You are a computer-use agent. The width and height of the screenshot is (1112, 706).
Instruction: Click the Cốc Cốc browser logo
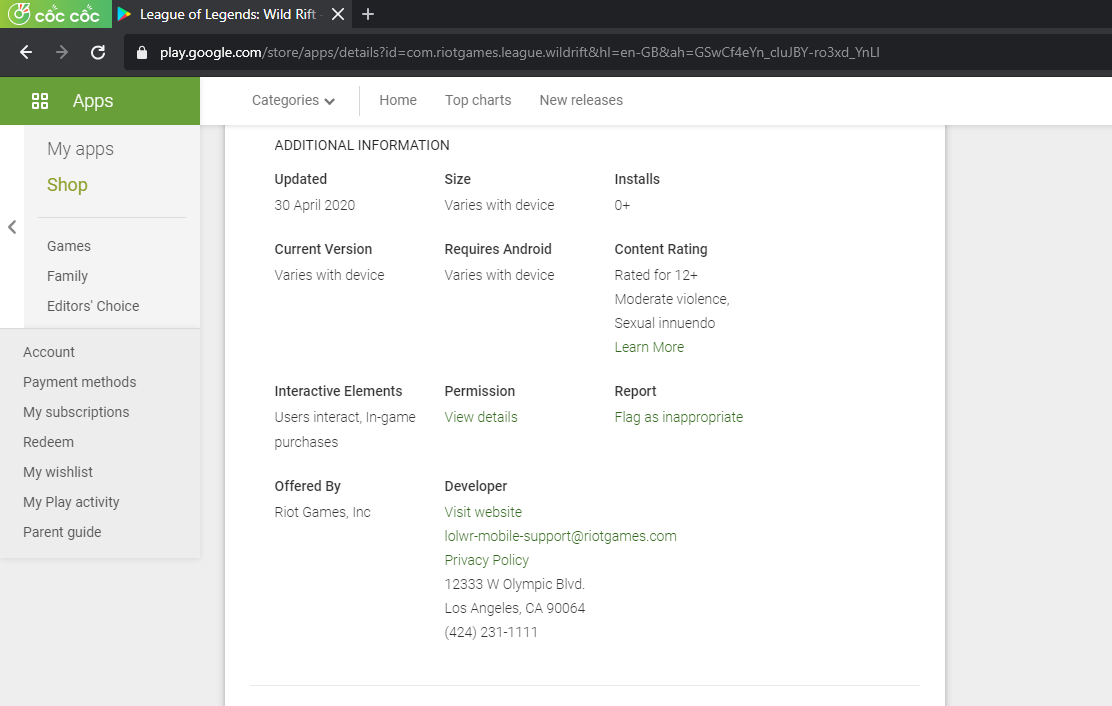pyautogui.click(x=55, y=13)
